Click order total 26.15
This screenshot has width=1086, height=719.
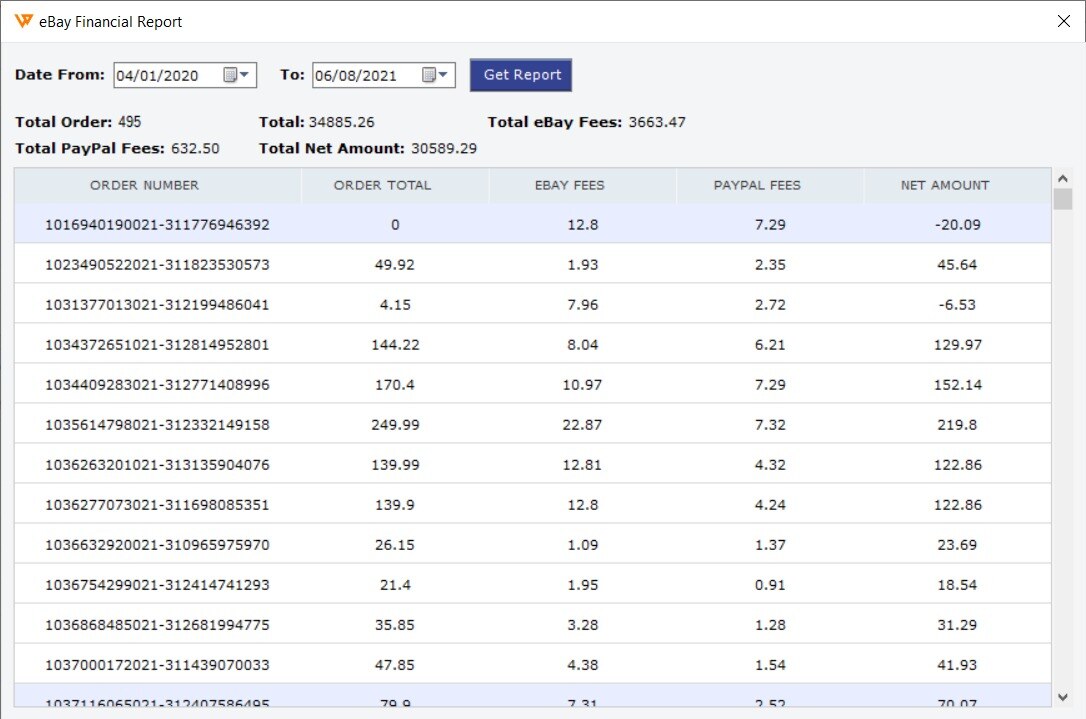click(395, 545)
